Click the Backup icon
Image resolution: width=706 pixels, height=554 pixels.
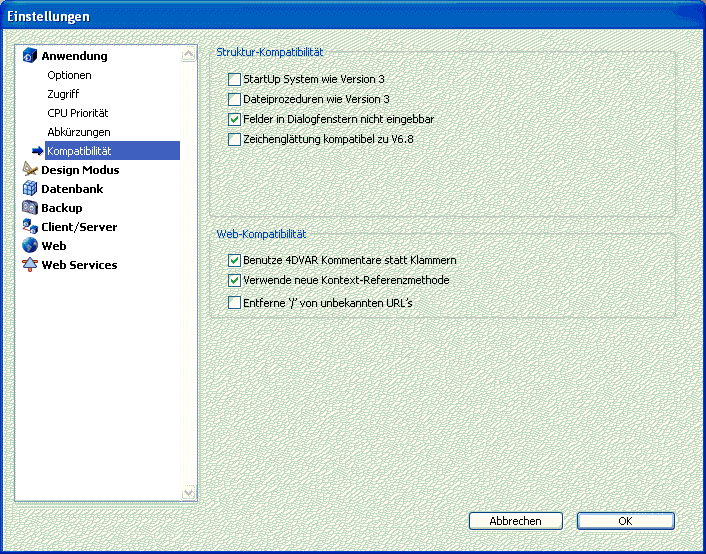click(29, 208)
